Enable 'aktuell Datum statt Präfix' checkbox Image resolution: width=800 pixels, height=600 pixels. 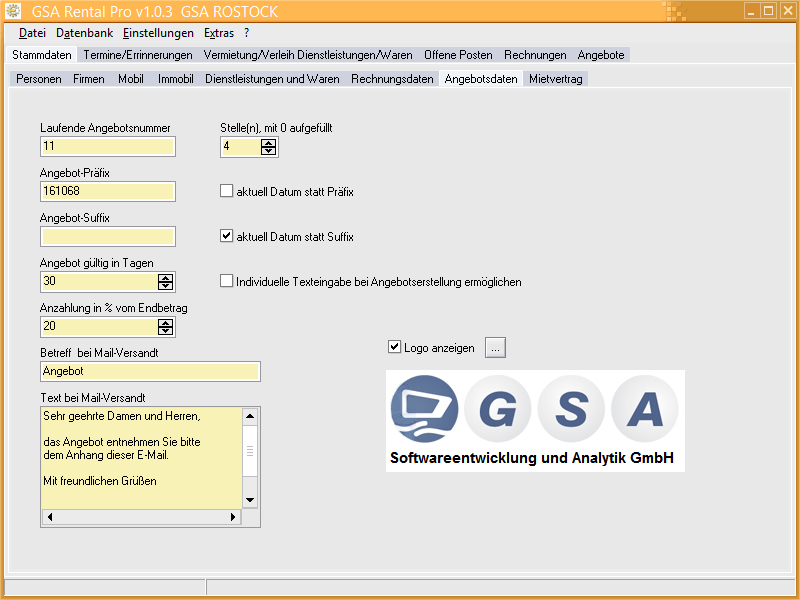click(x=226, y=191)
